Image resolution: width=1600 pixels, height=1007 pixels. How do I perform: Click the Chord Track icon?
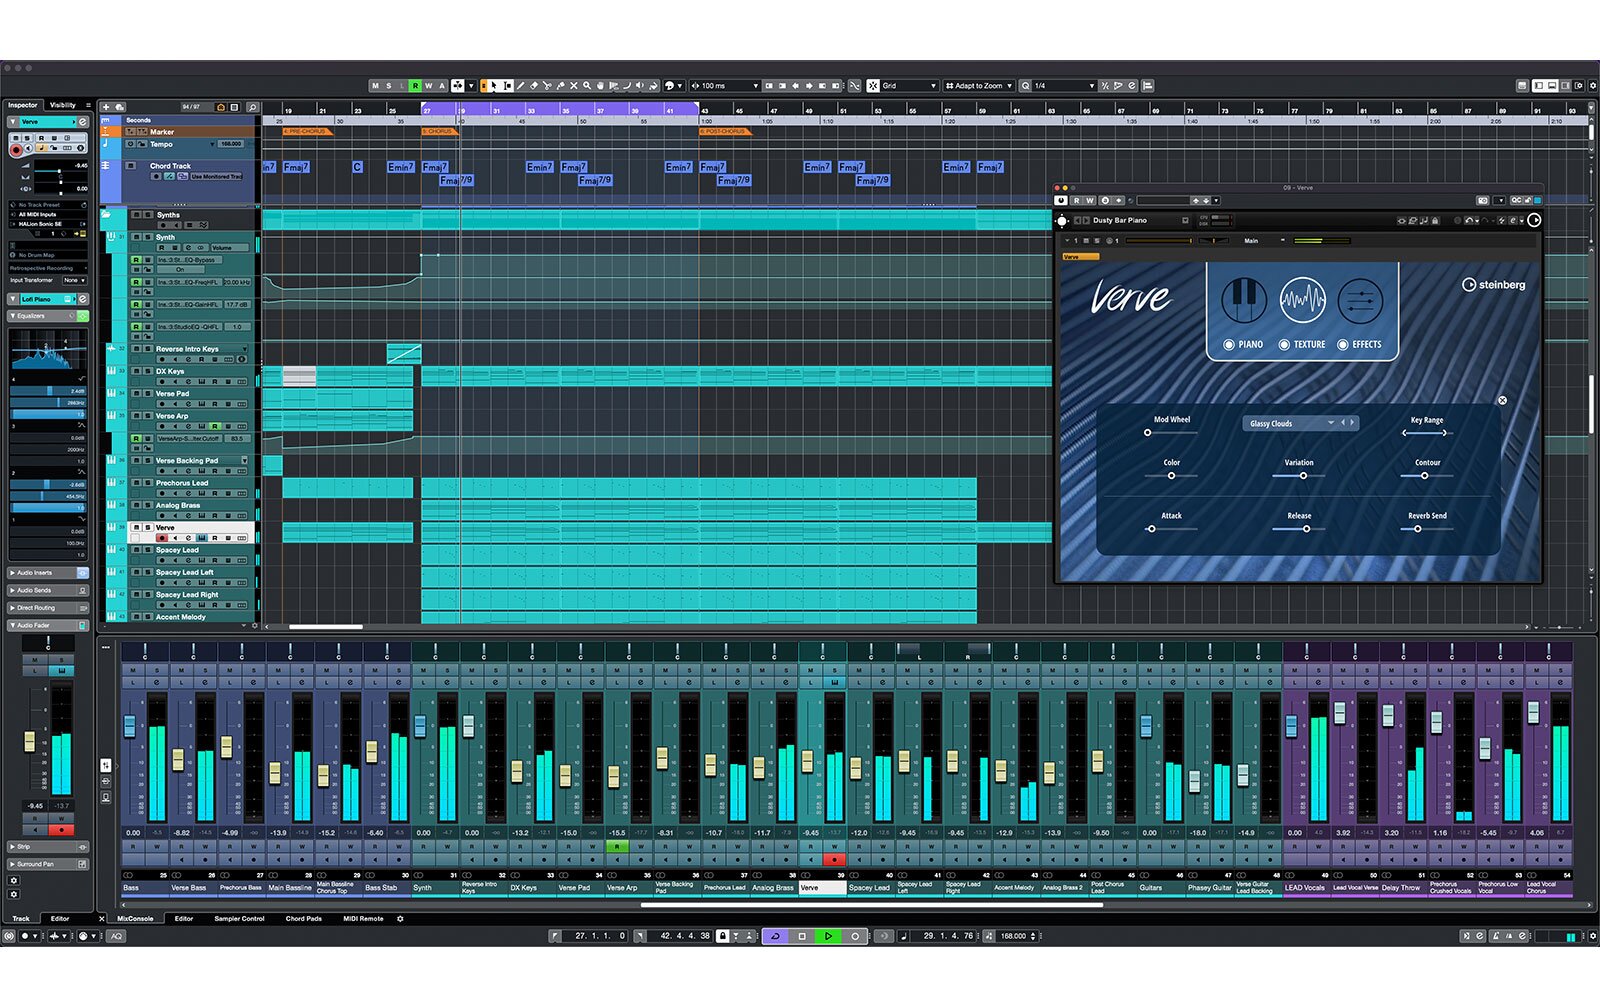[106, 165]
